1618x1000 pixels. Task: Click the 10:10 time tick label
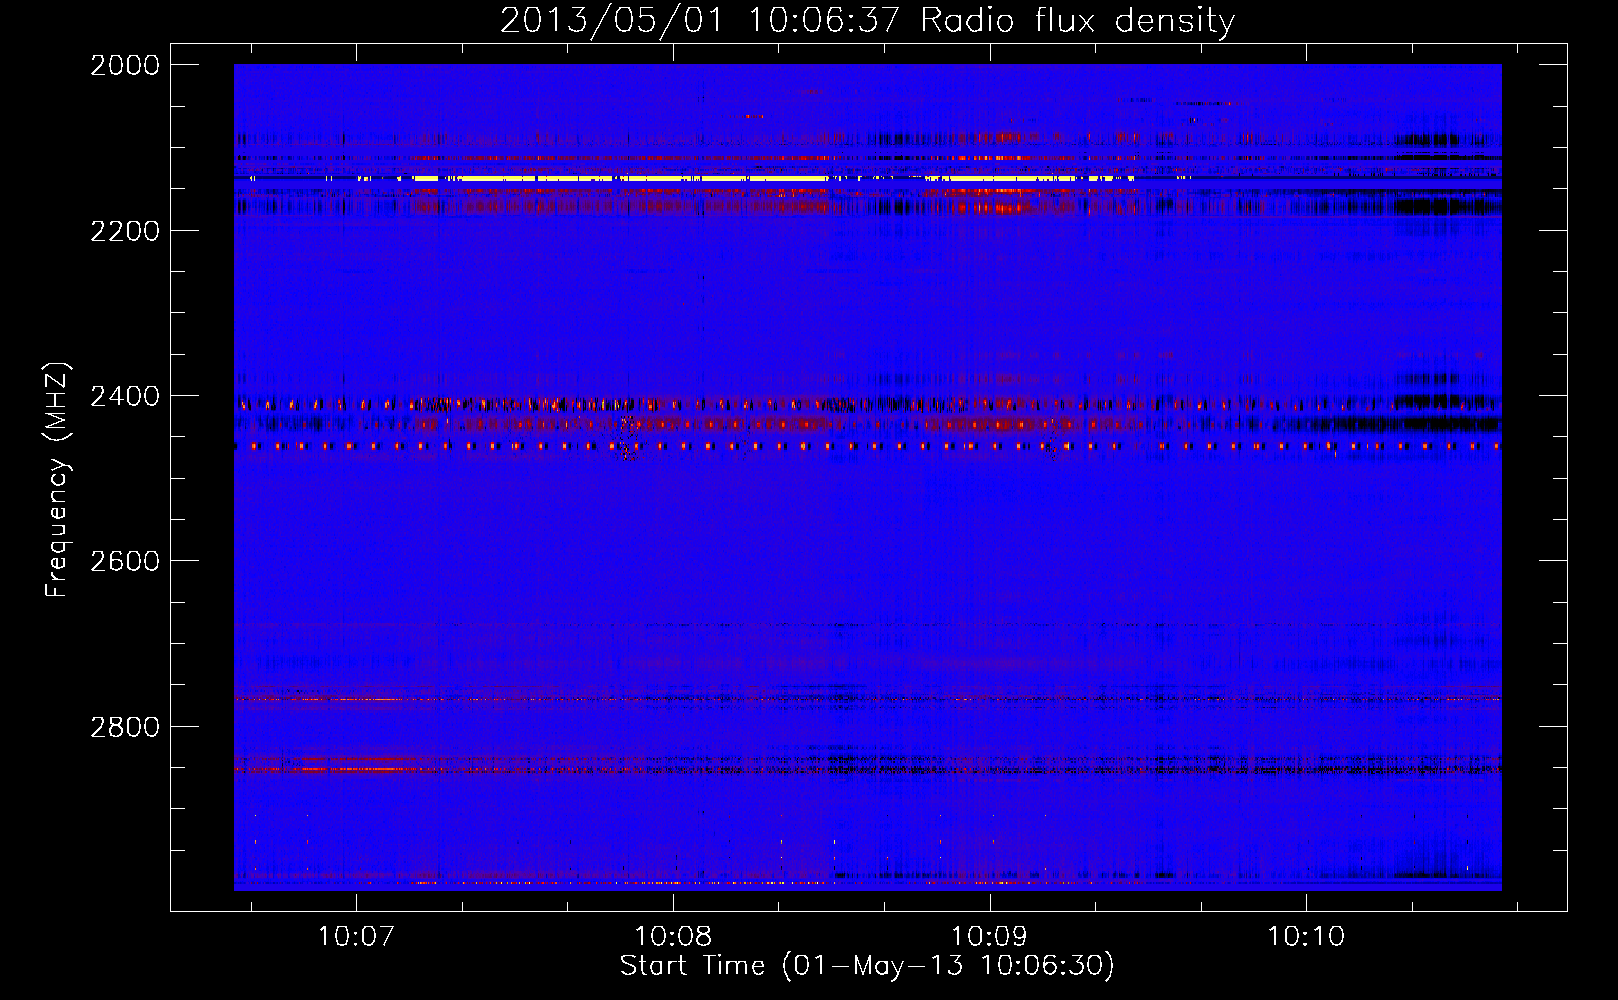coord(1307,937)
